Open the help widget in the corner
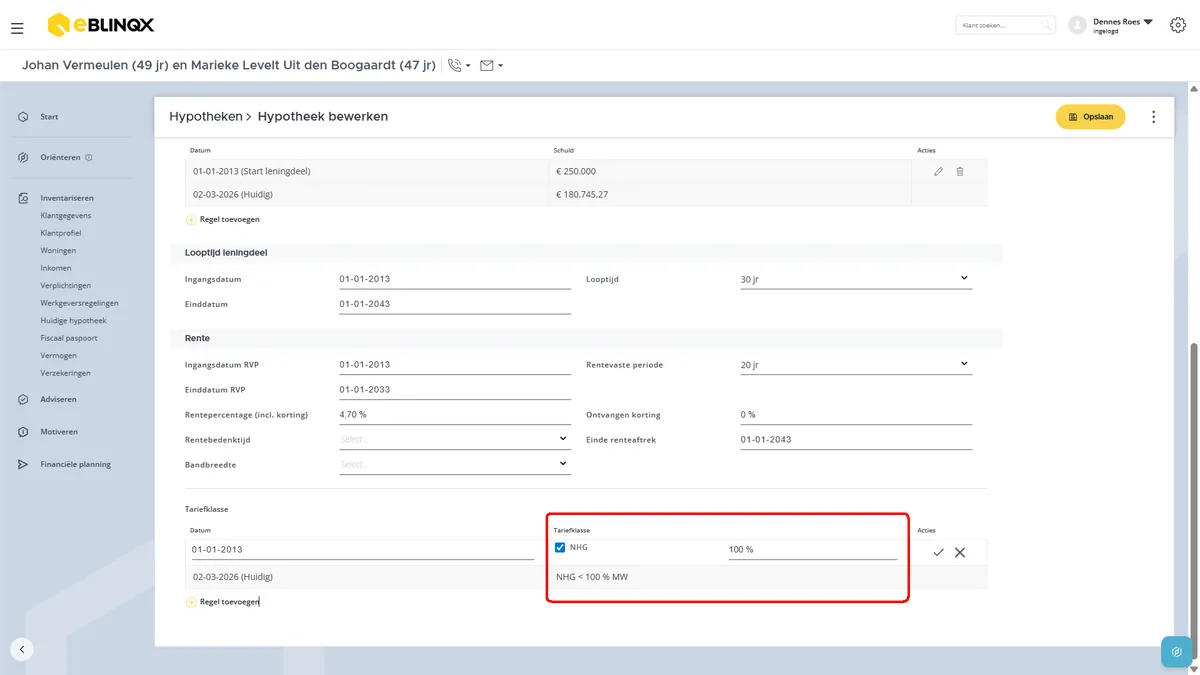This screenshot has height=675, width=1200. click(1177, 651)
